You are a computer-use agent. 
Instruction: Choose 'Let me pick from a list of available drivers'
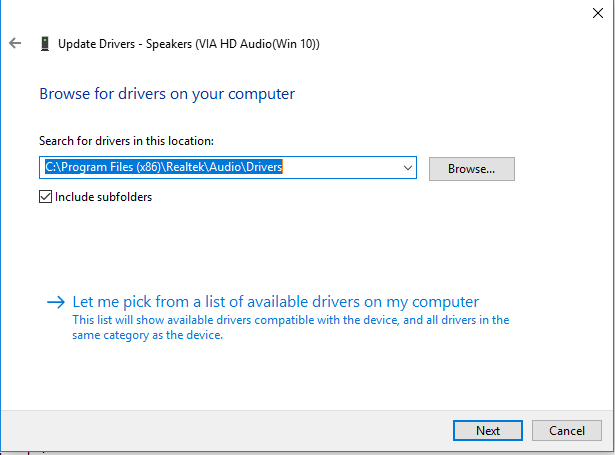(276, 302)
